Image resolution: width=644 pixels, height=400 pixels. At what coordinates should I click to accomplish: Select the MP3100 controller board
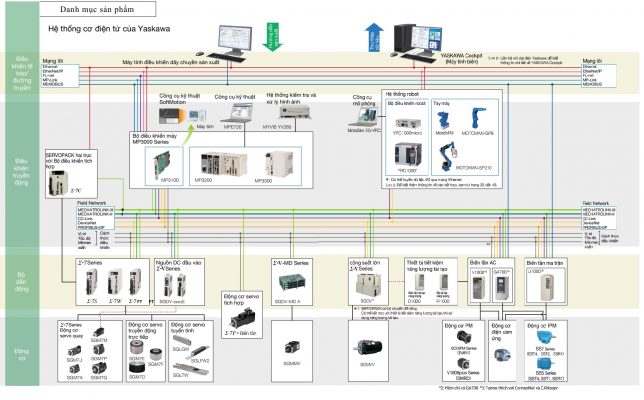tap(161, 163)
